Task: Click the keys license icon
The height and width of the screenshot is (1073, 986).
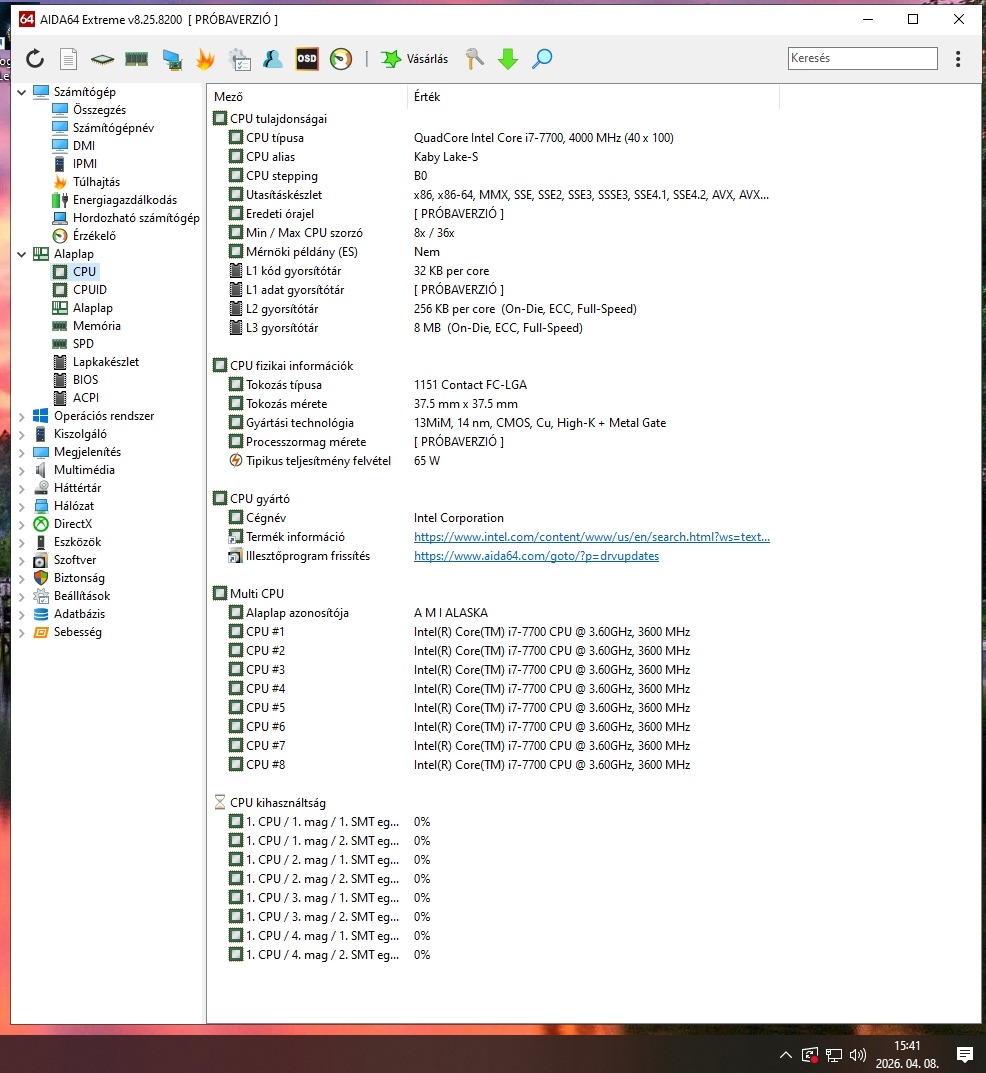Action: pyautogui.click(x=474, y=59)
